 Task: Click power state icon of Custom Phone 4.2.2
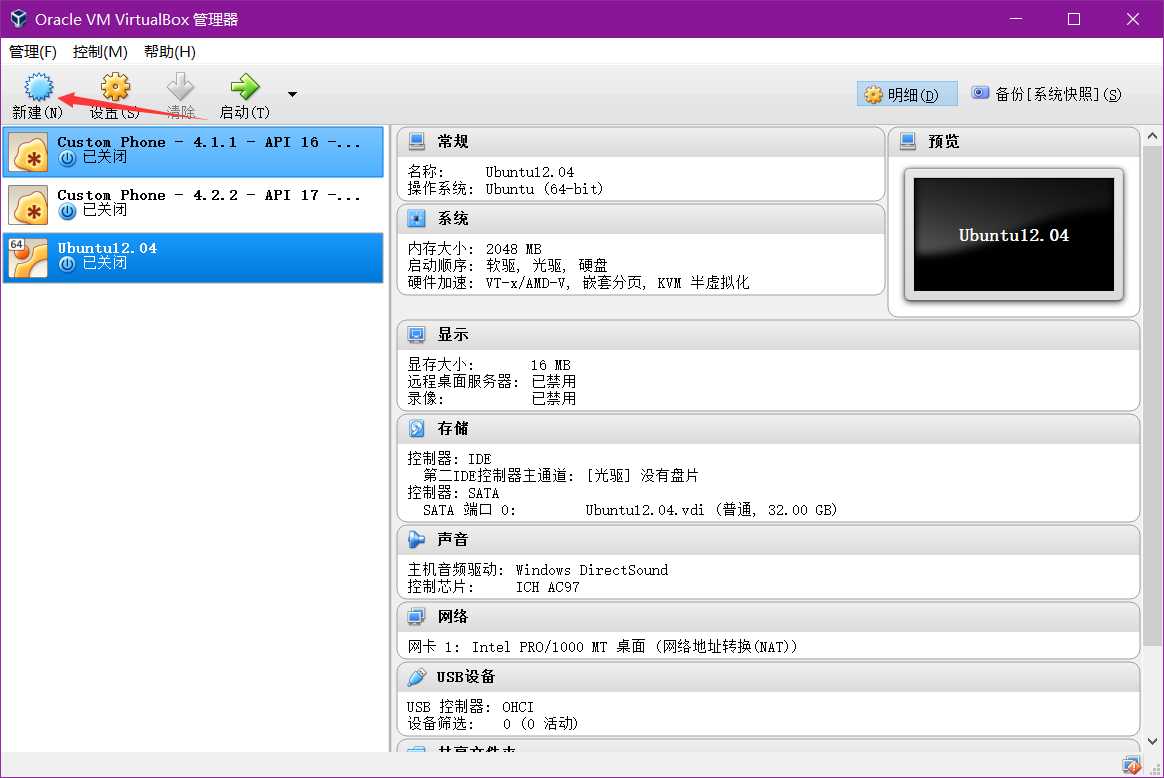click(x=67, y=211)
